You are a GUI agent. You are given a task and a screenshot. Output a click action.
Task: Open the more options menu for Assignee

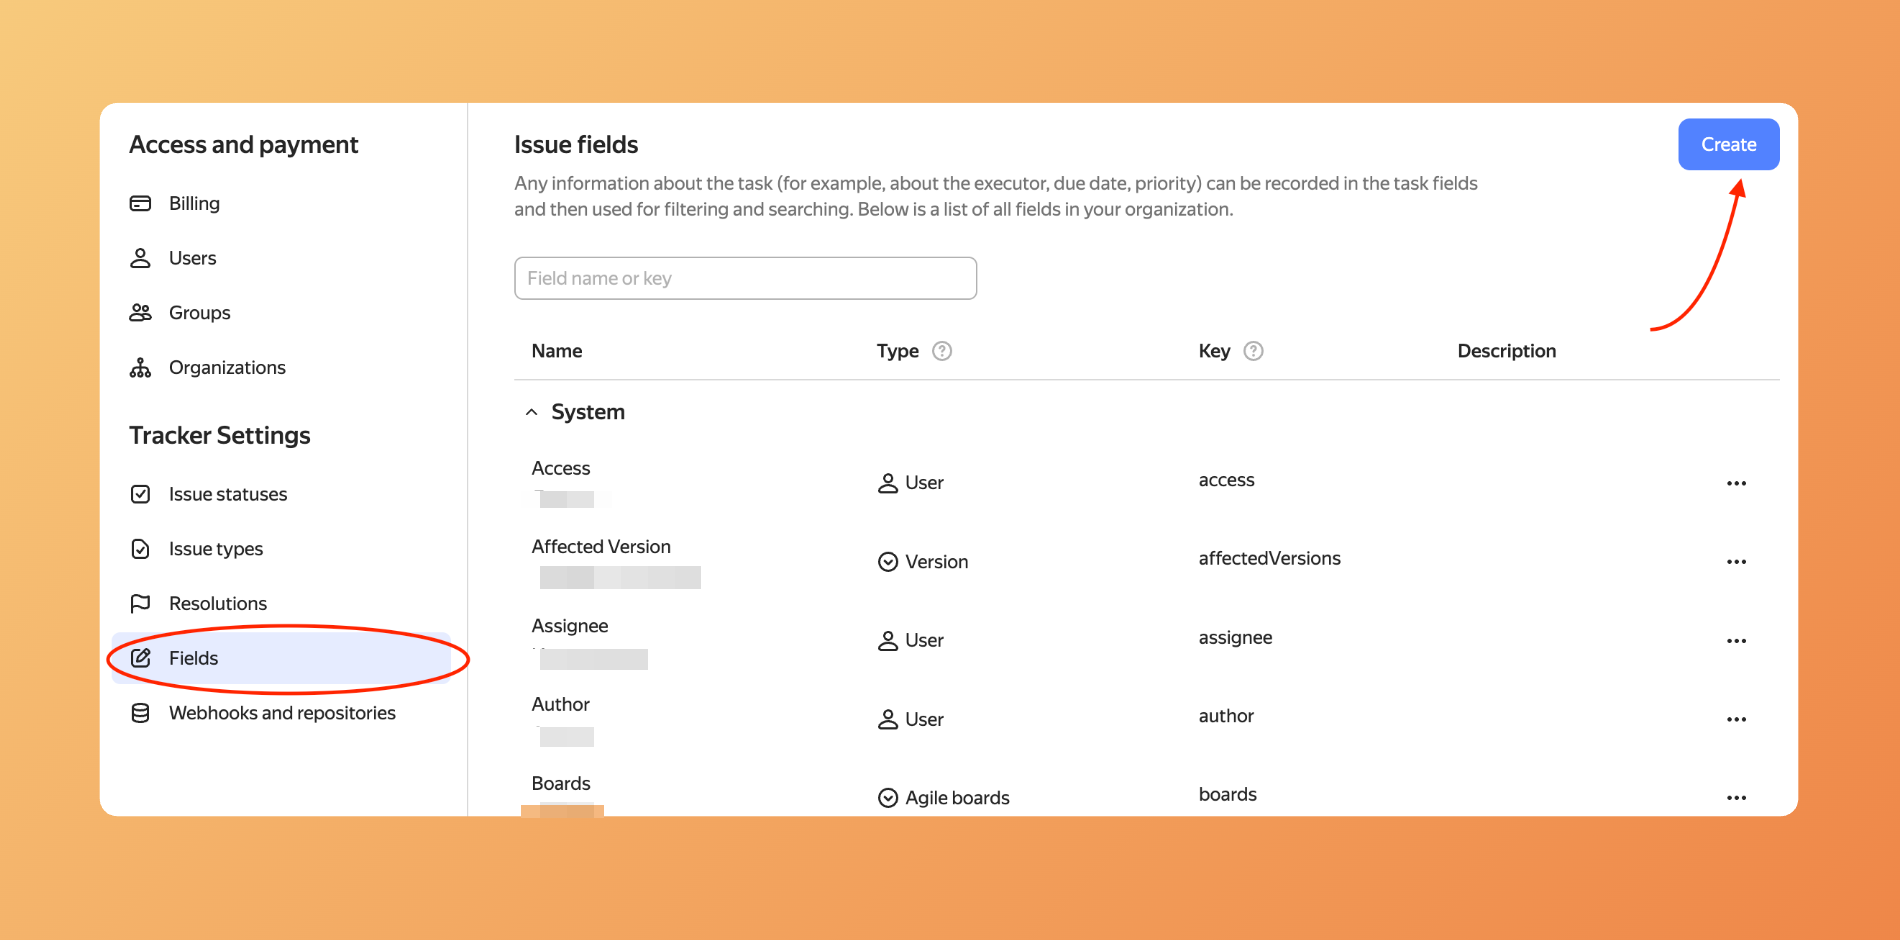tap(1735, 641)
